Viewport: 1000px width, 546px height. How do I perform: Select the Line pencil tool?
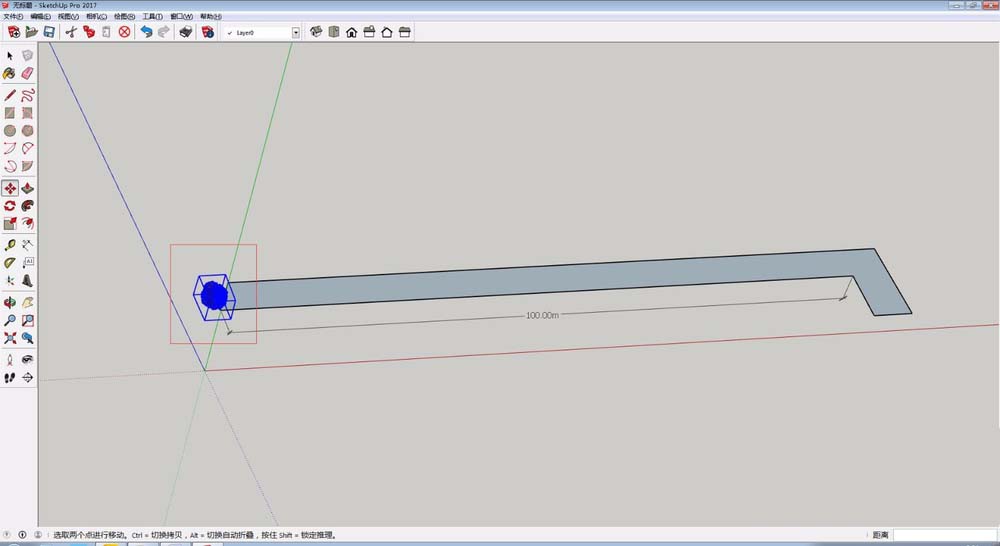click(10, 96)
